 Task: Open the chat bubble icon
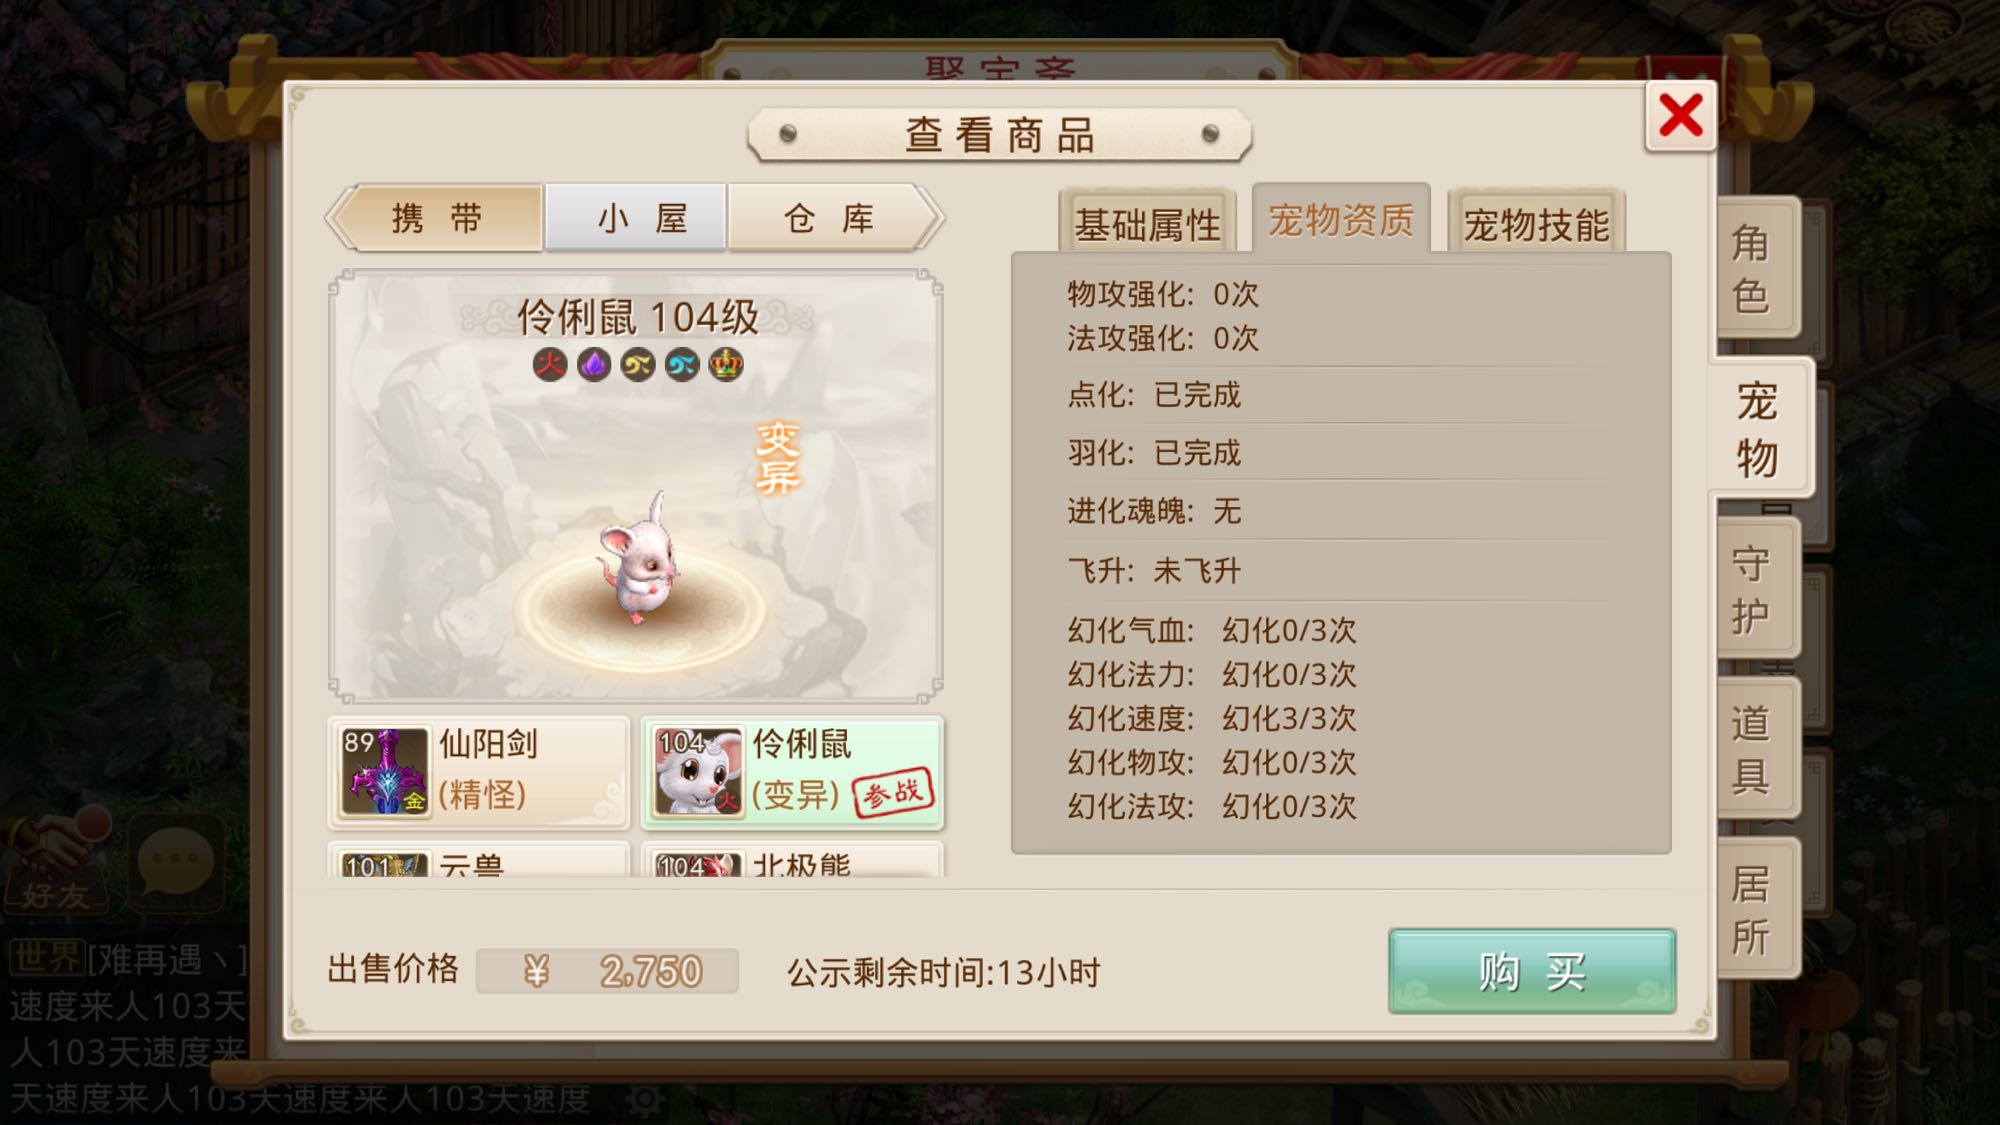pos(176,862)
